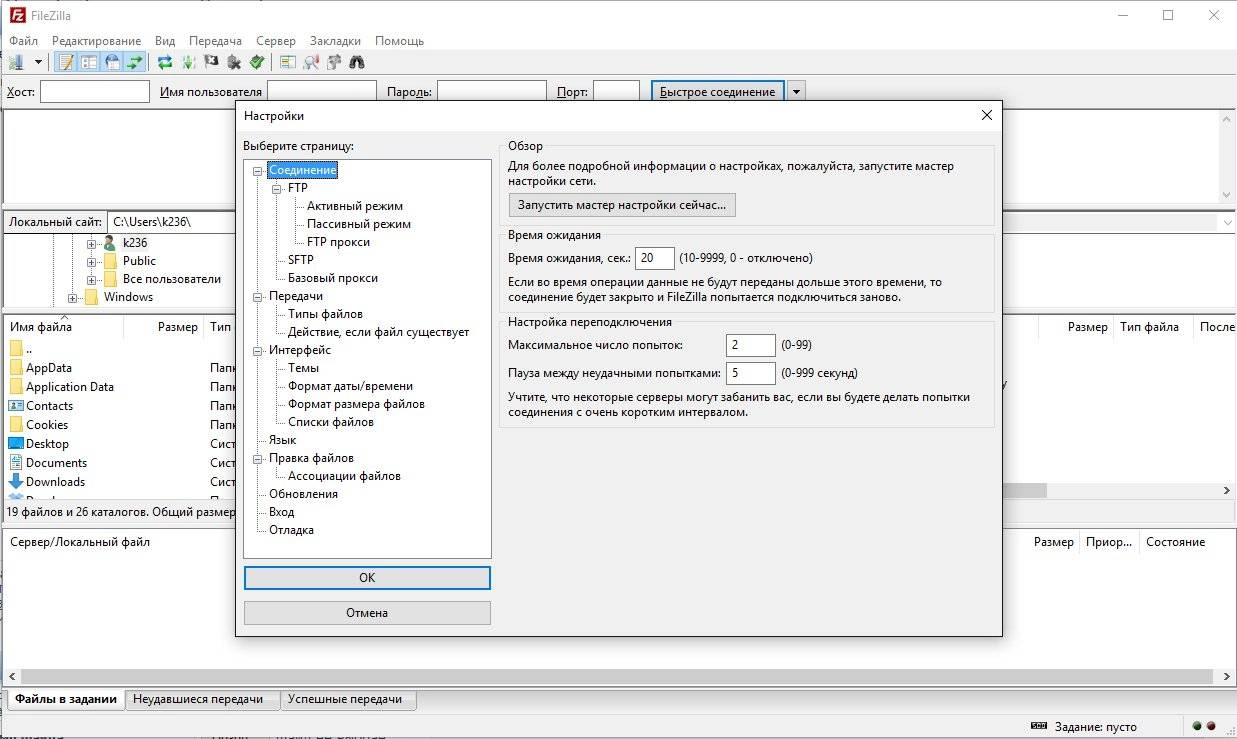The width and height of the screenshot is (1237, 739).
Task: Click the AppData folder icon
Action: click(16, 368)
